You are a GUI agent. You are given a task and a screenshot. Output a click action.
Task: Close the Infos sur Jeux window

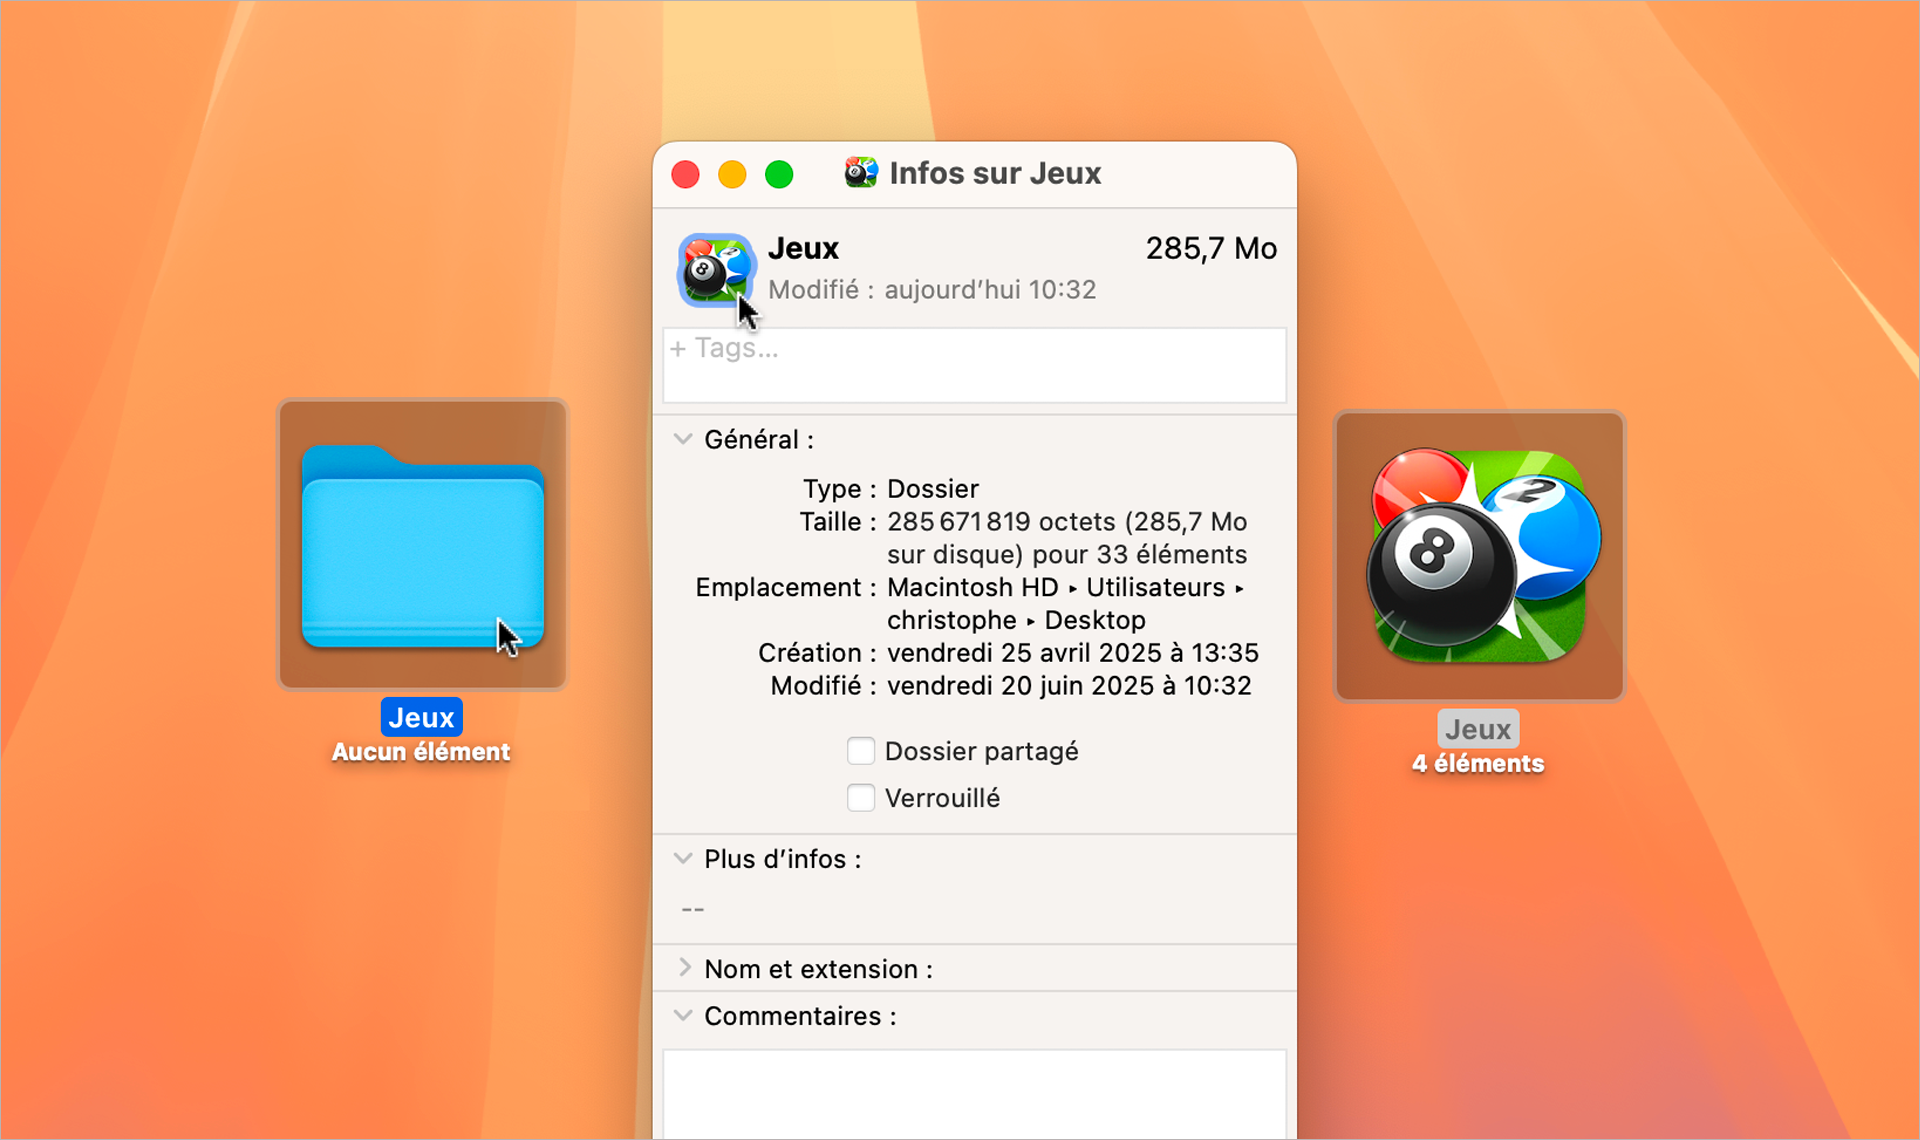pos(686,174)
